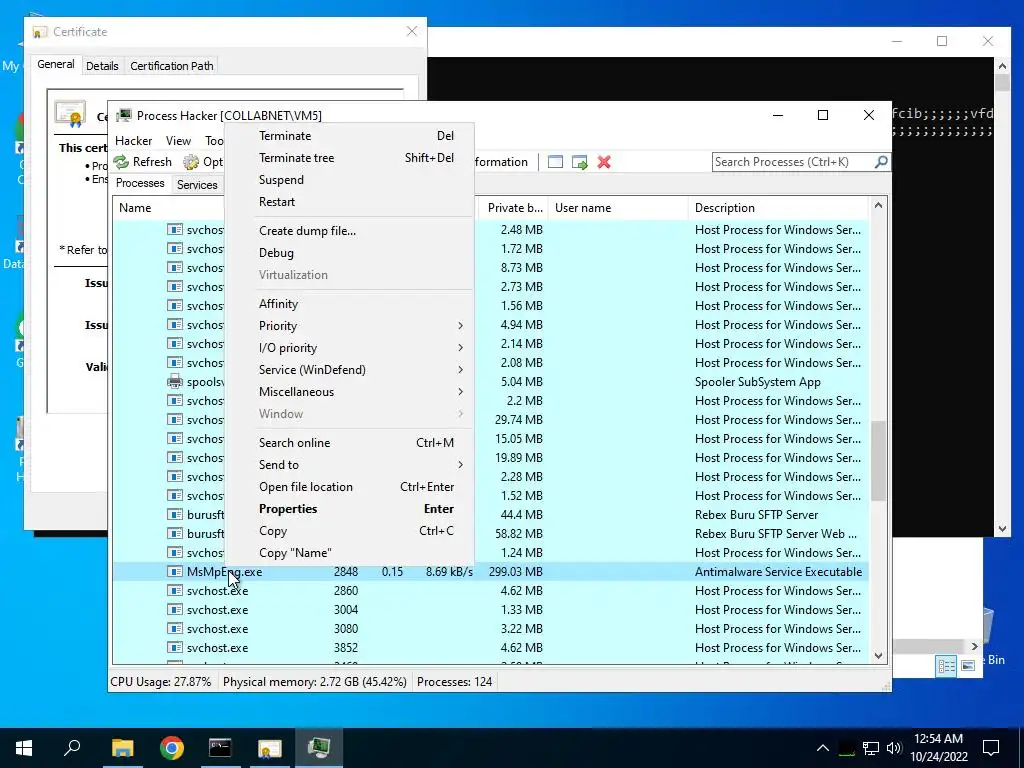1024x768 pixels.
Task: Click CPU Usage status bar entry
Action: click(161, 682)
